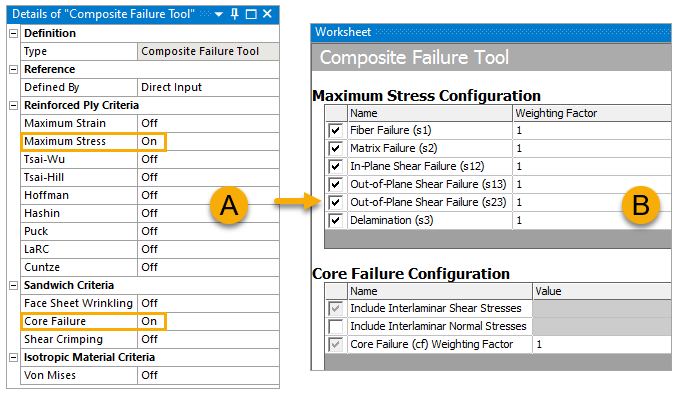Collapse the Reference section

coord(14,69)
